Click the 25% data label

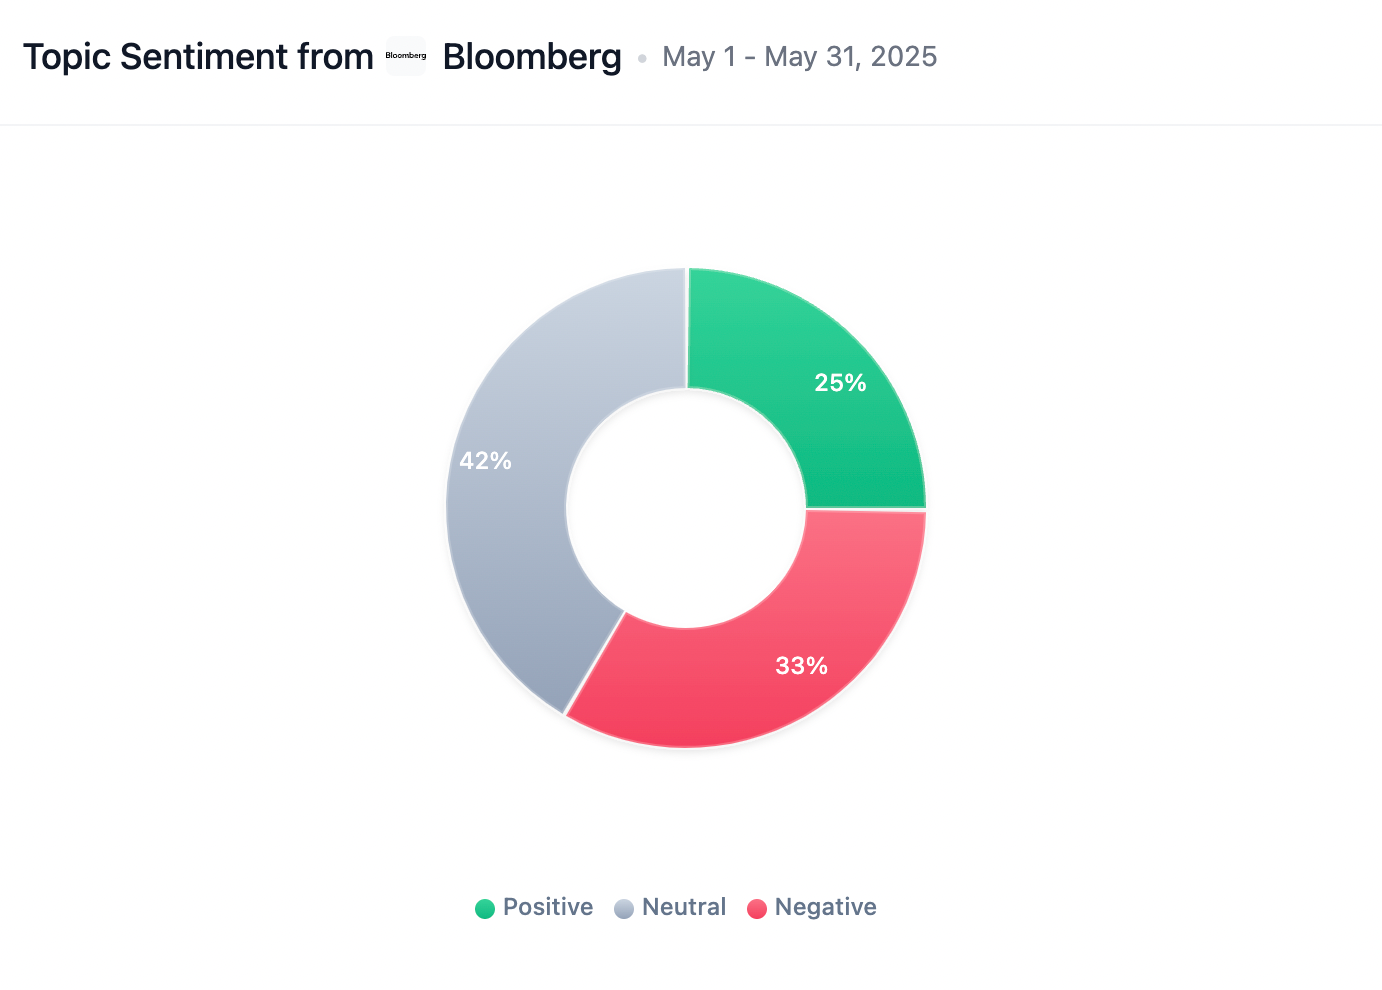[840, 383]
